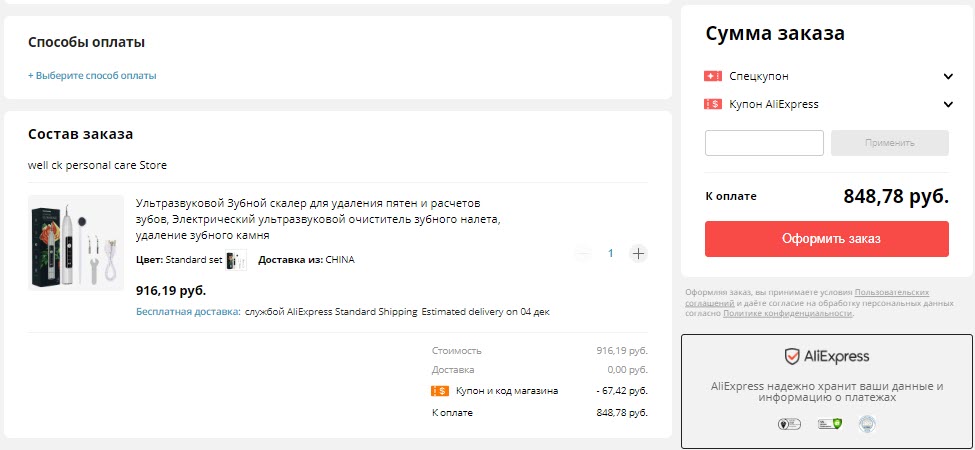The height and width of the screenshot is (450, 975).
Task: Expand the Купон AliExpress dropdown
Action: 948,104
